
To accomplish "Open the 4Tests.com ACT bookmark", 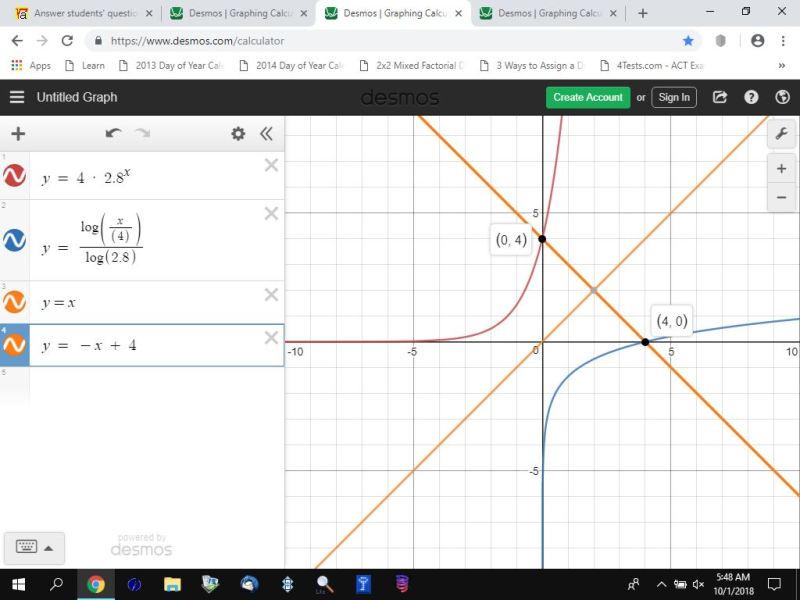I will (x=653, y=65).
